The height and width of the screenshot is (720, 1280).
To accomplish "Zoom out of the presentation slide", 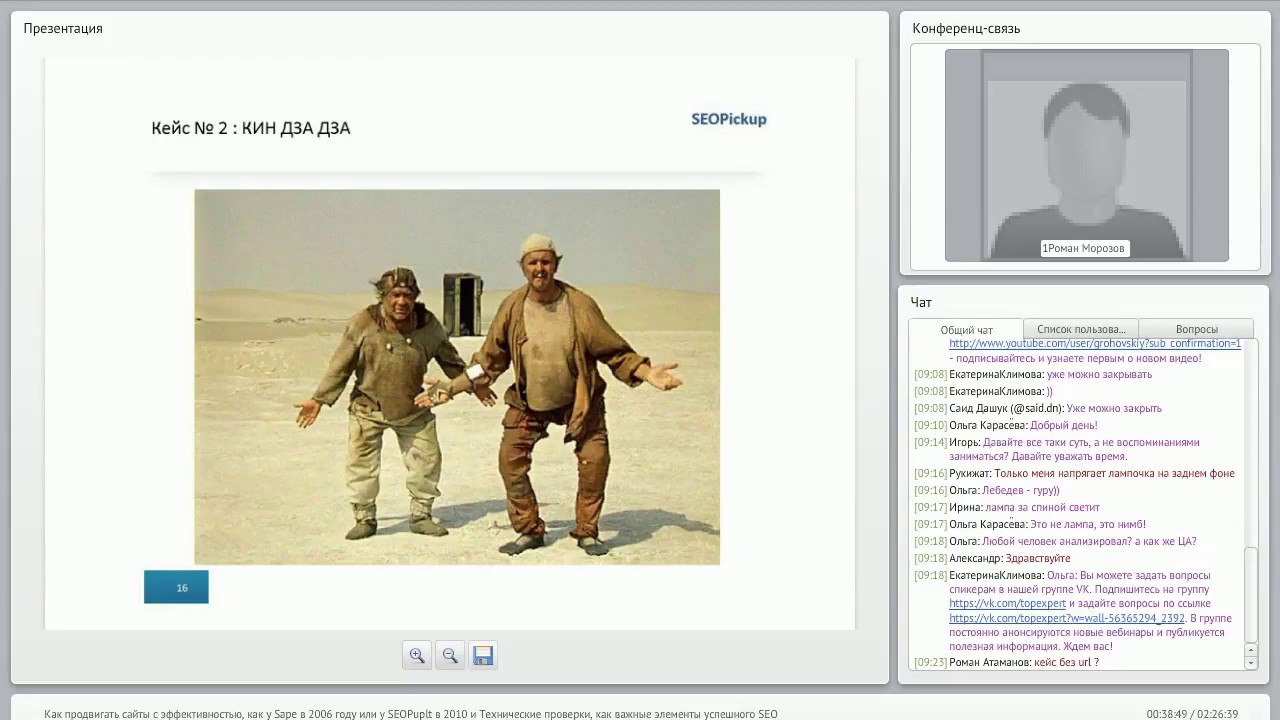I will pyautogui.click(x=450, y=656).
